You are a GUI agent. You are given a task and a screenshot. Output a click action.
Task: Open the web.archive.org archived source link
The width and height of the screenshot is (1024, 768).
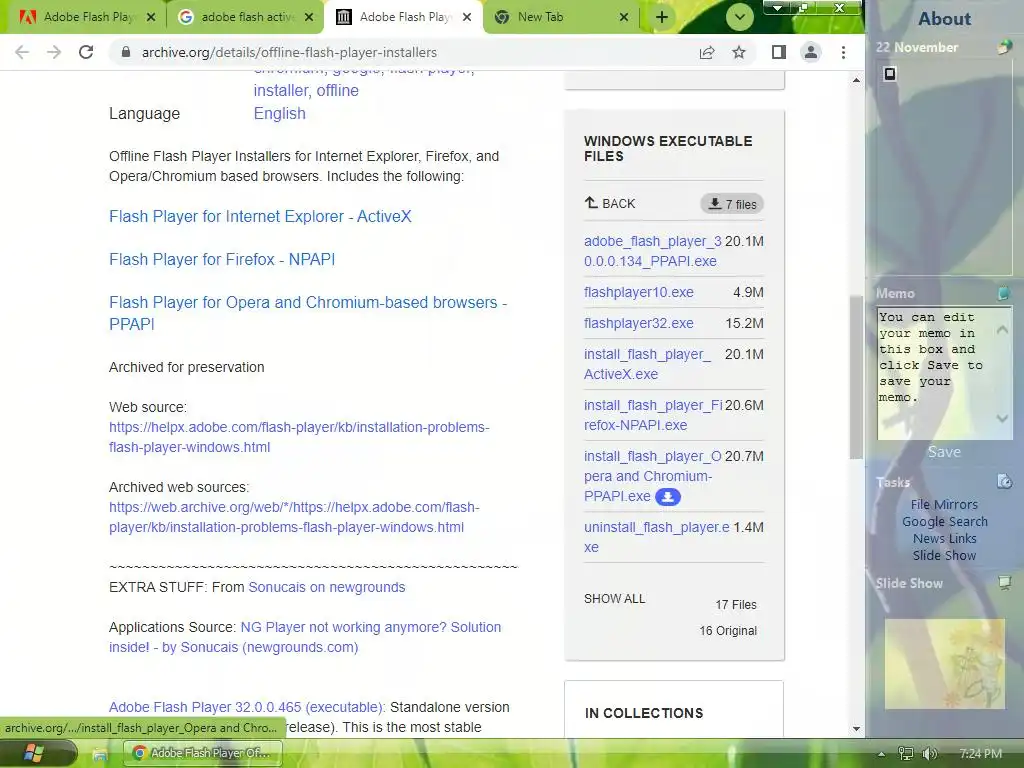point(294,517)
